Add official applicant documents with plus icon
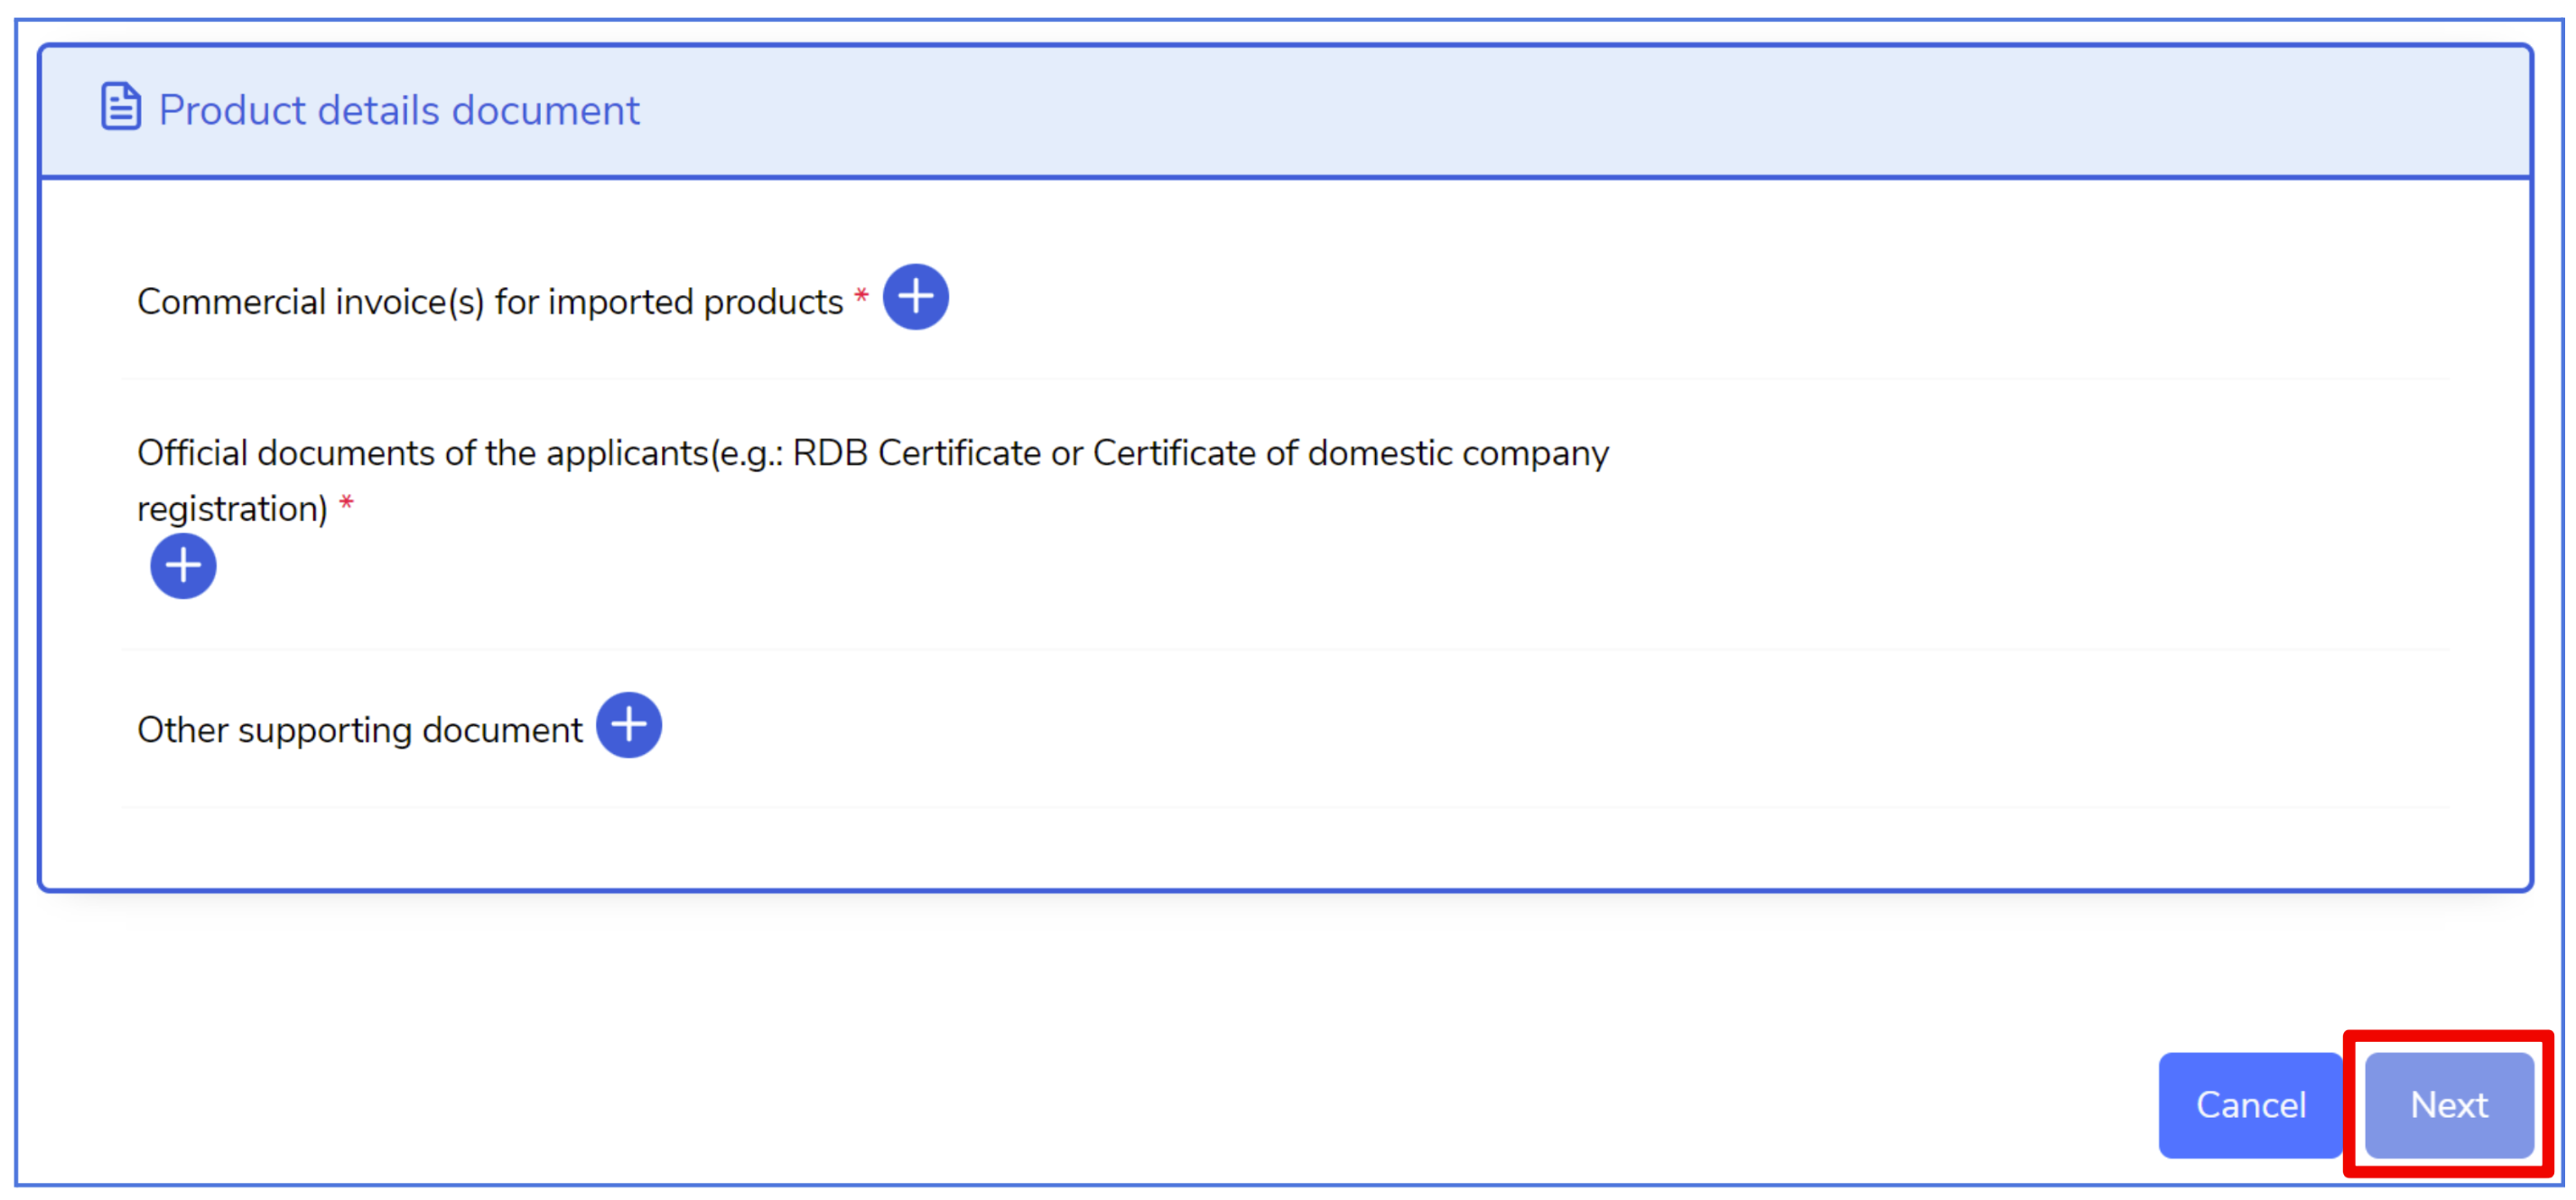Screen dimensions: 2576x1200 pos(183,566)
